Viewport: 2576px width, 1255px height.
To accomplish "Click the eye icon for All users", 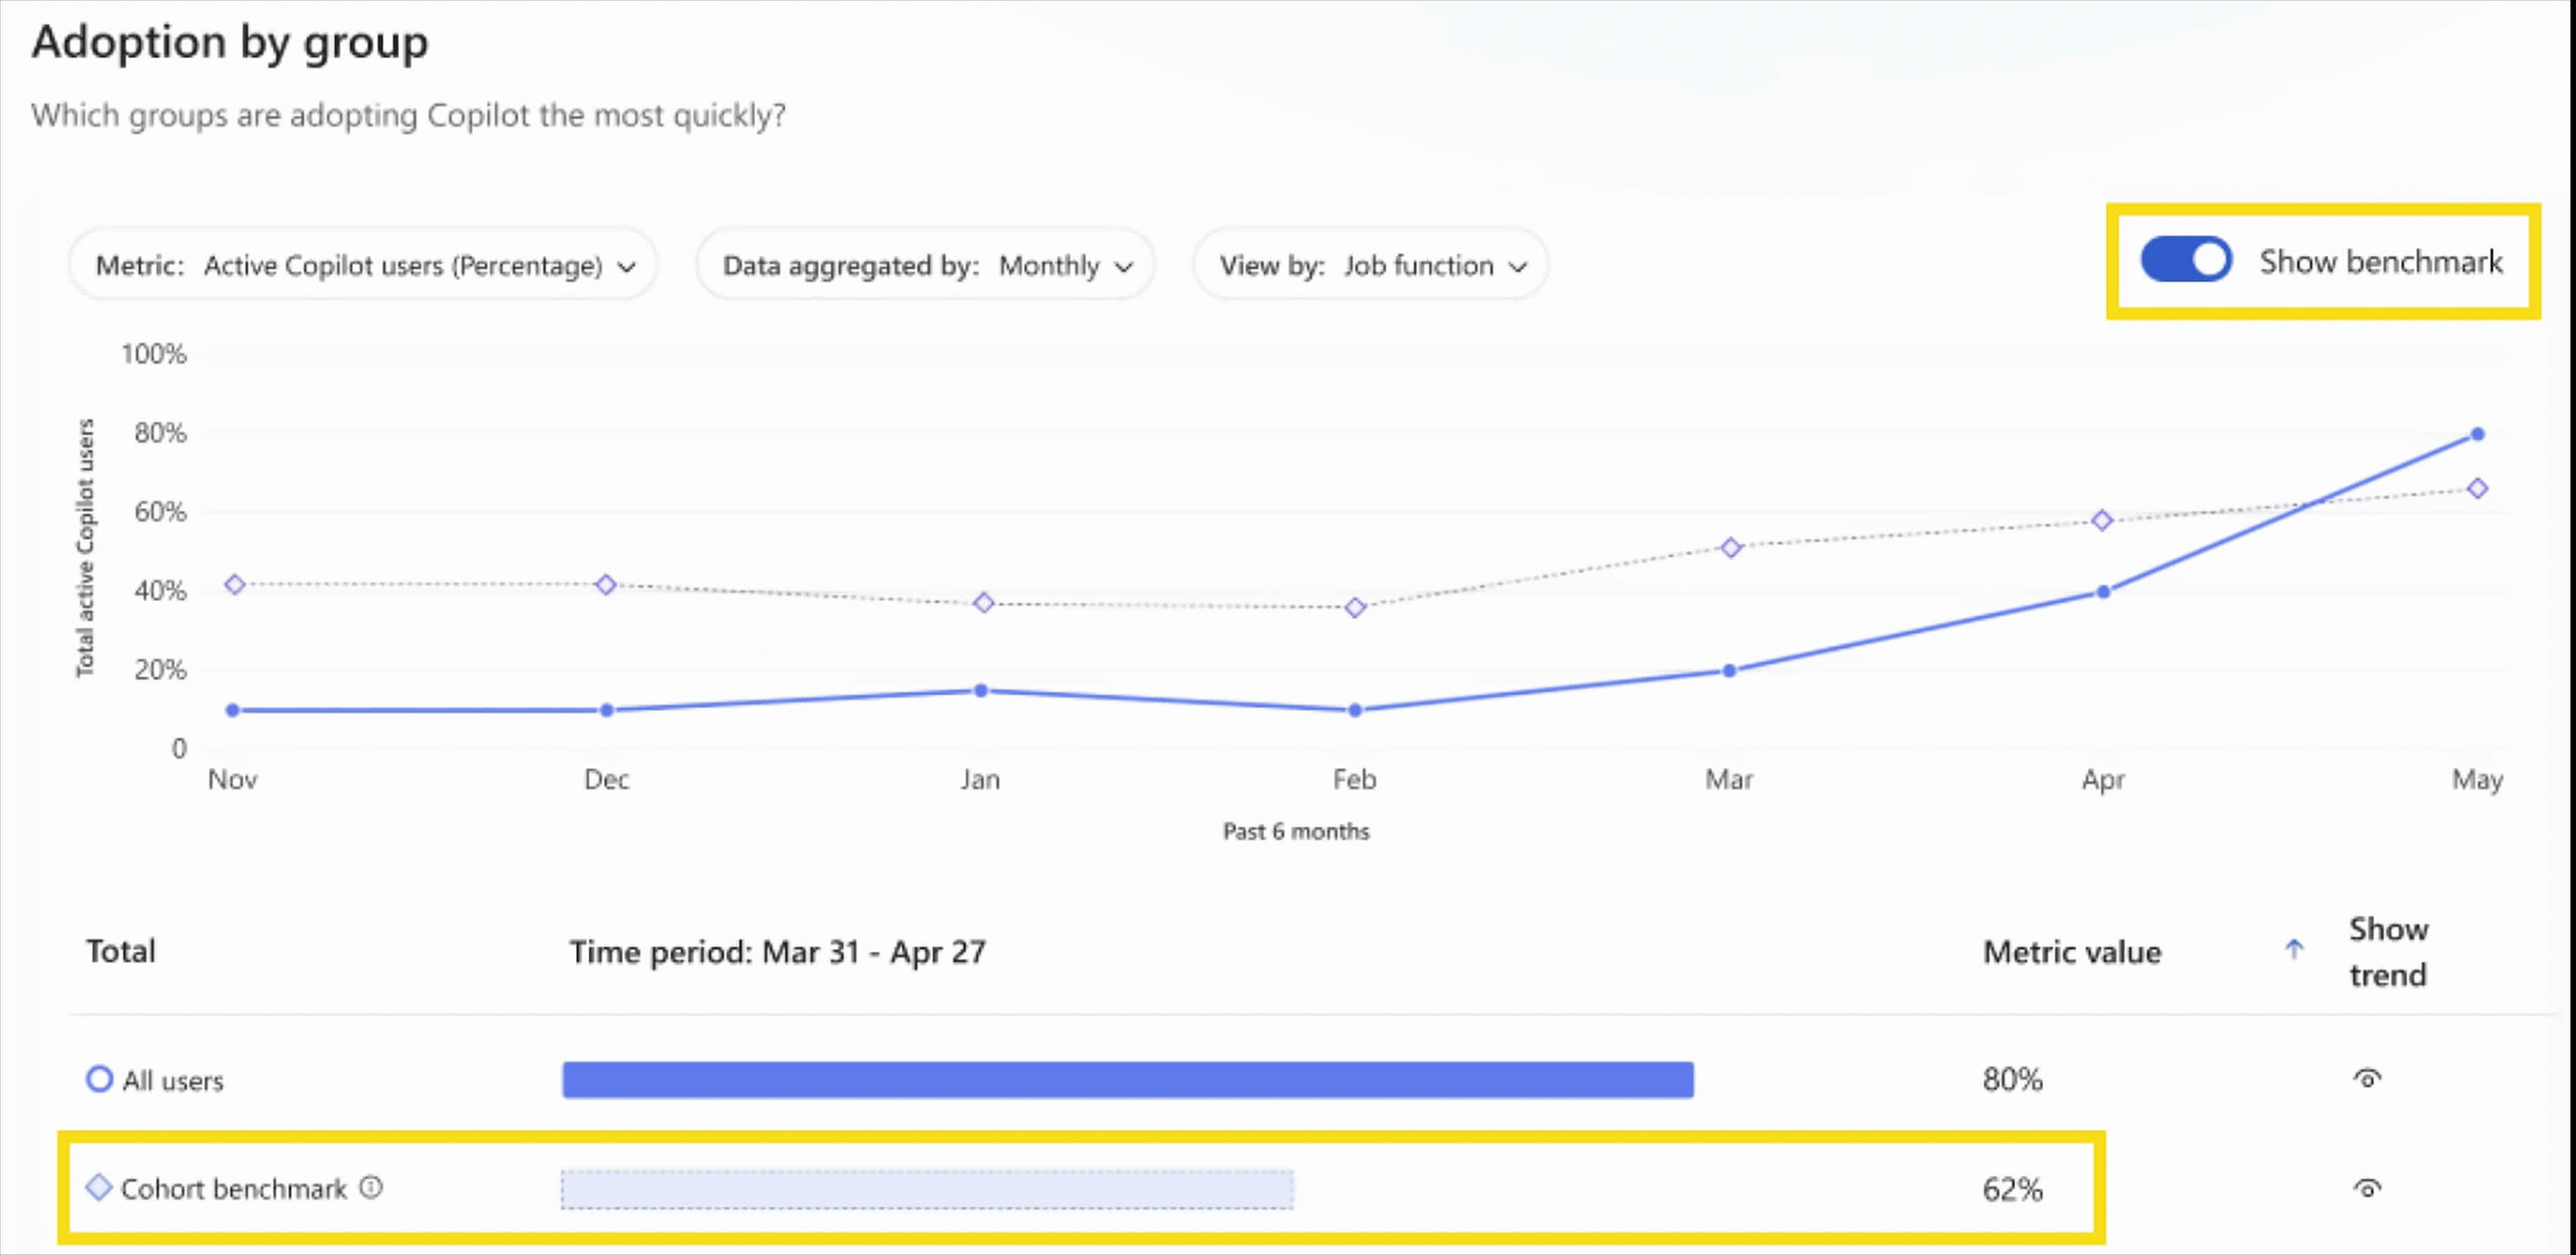I will click(2367, 1078).
